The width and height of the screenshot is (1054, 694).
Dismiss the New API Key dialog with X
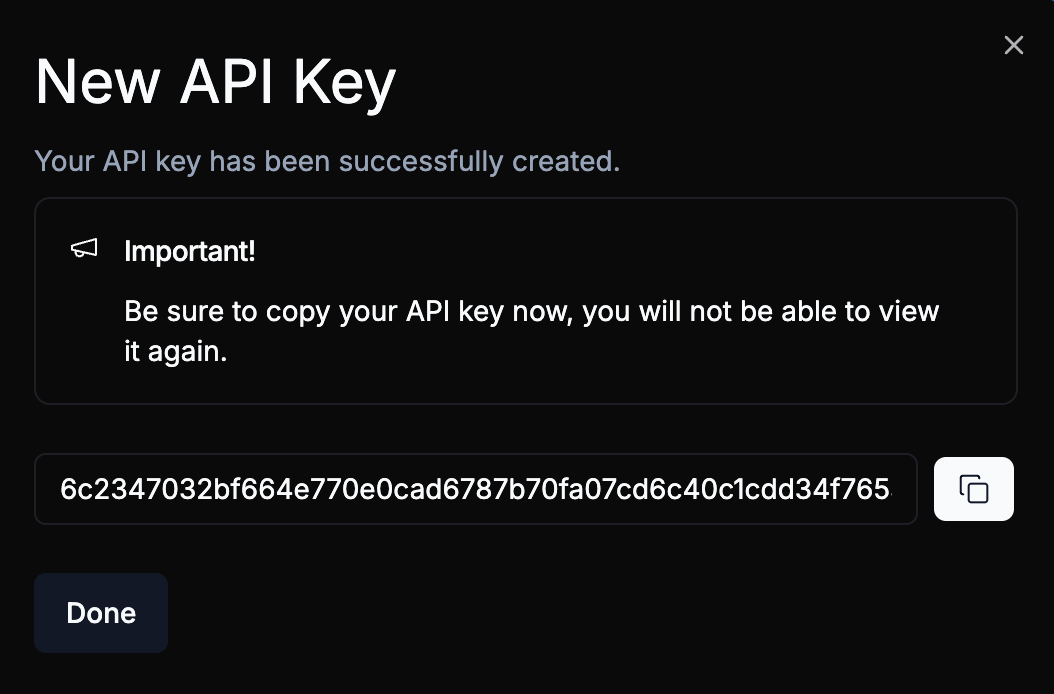tap(1013, 44)
